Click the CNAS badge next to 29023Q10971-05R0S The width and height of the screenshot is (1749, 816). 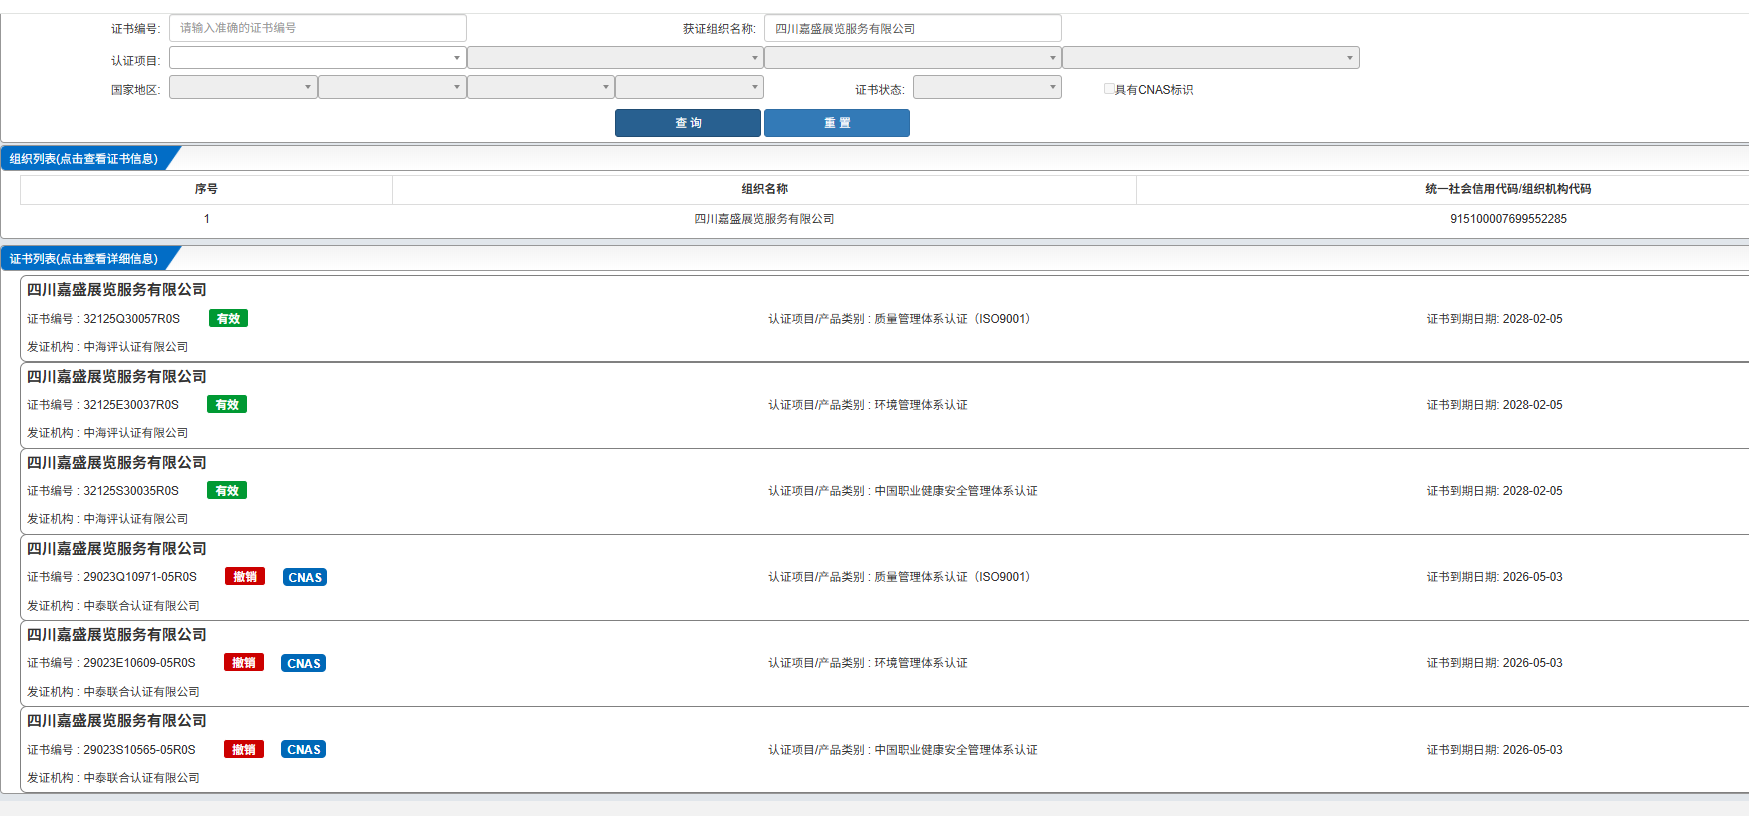click(x=305, y=577)
